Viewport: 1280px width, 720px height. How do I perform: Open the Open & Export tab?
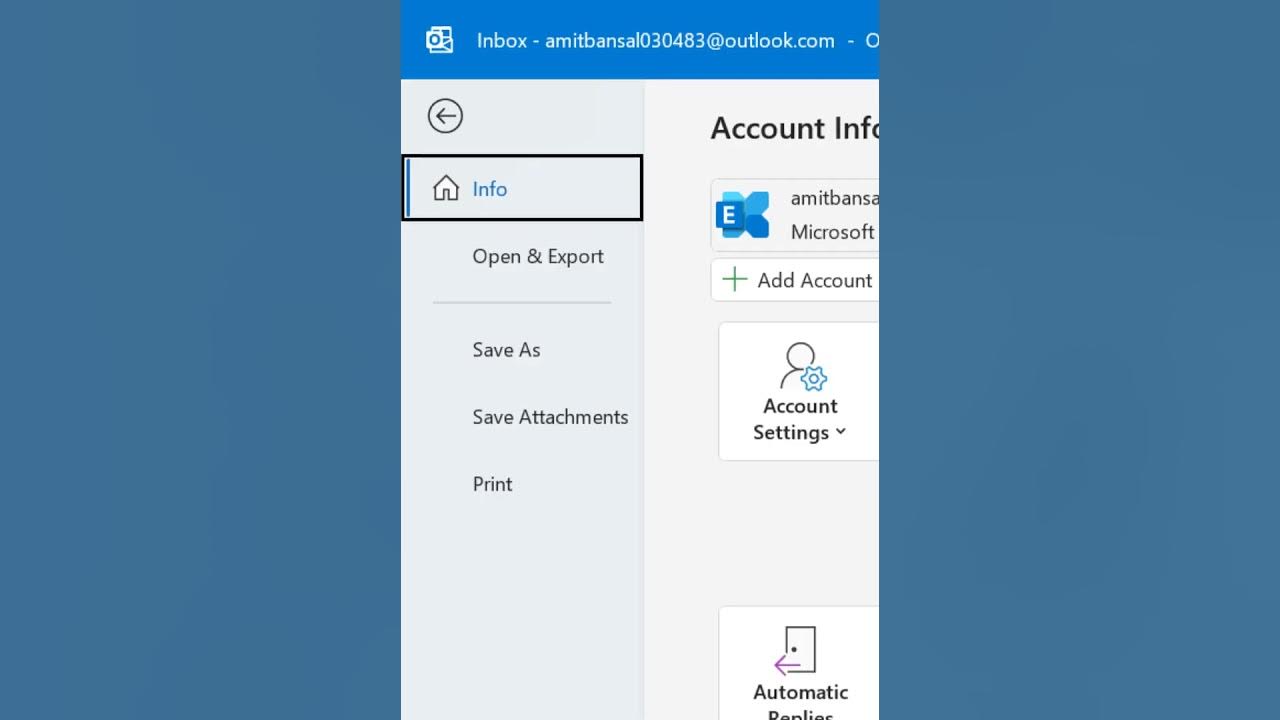(522, 256)
